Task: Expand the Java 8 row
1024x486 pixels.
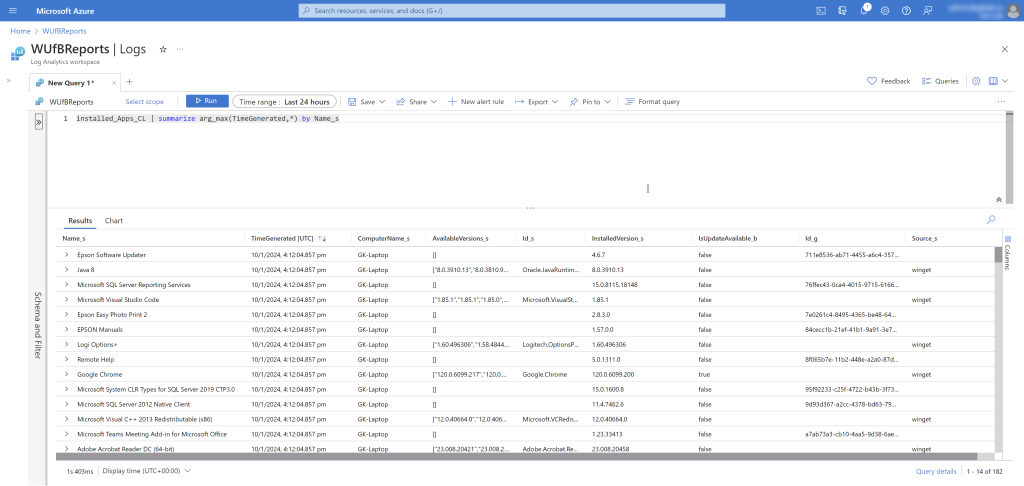Action: point(67,270)
